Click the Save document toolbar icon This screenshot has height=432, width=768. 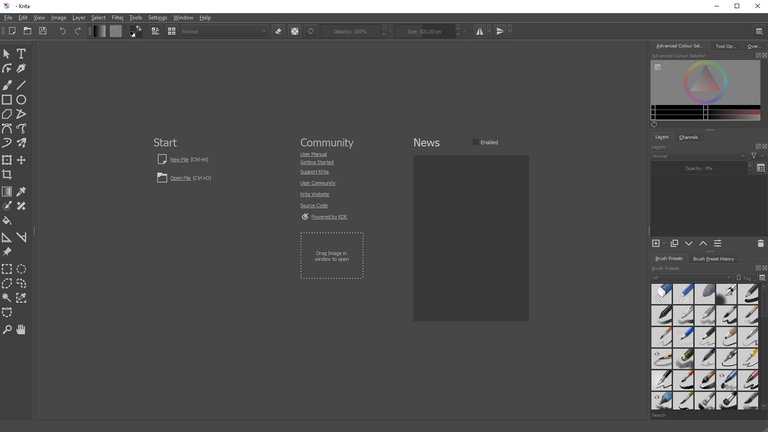point(43,31)
